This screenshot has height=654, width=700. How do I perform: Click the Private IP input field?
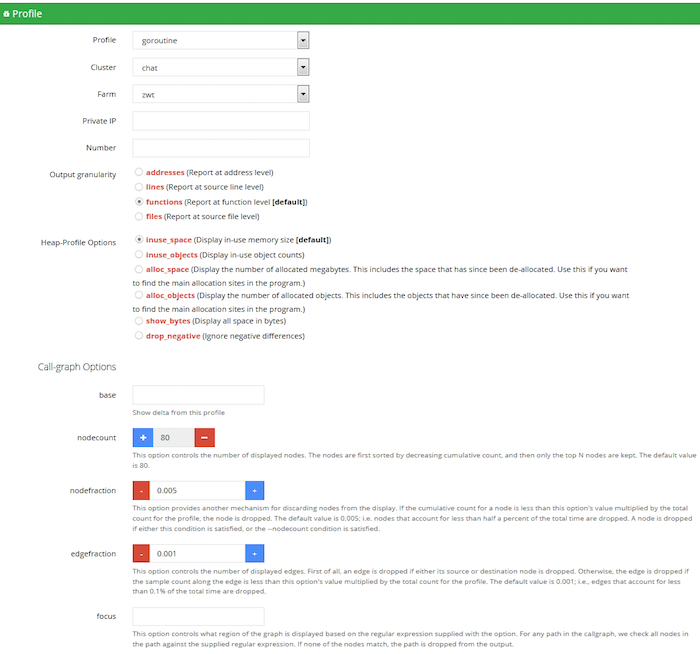[x=220, y=121]
